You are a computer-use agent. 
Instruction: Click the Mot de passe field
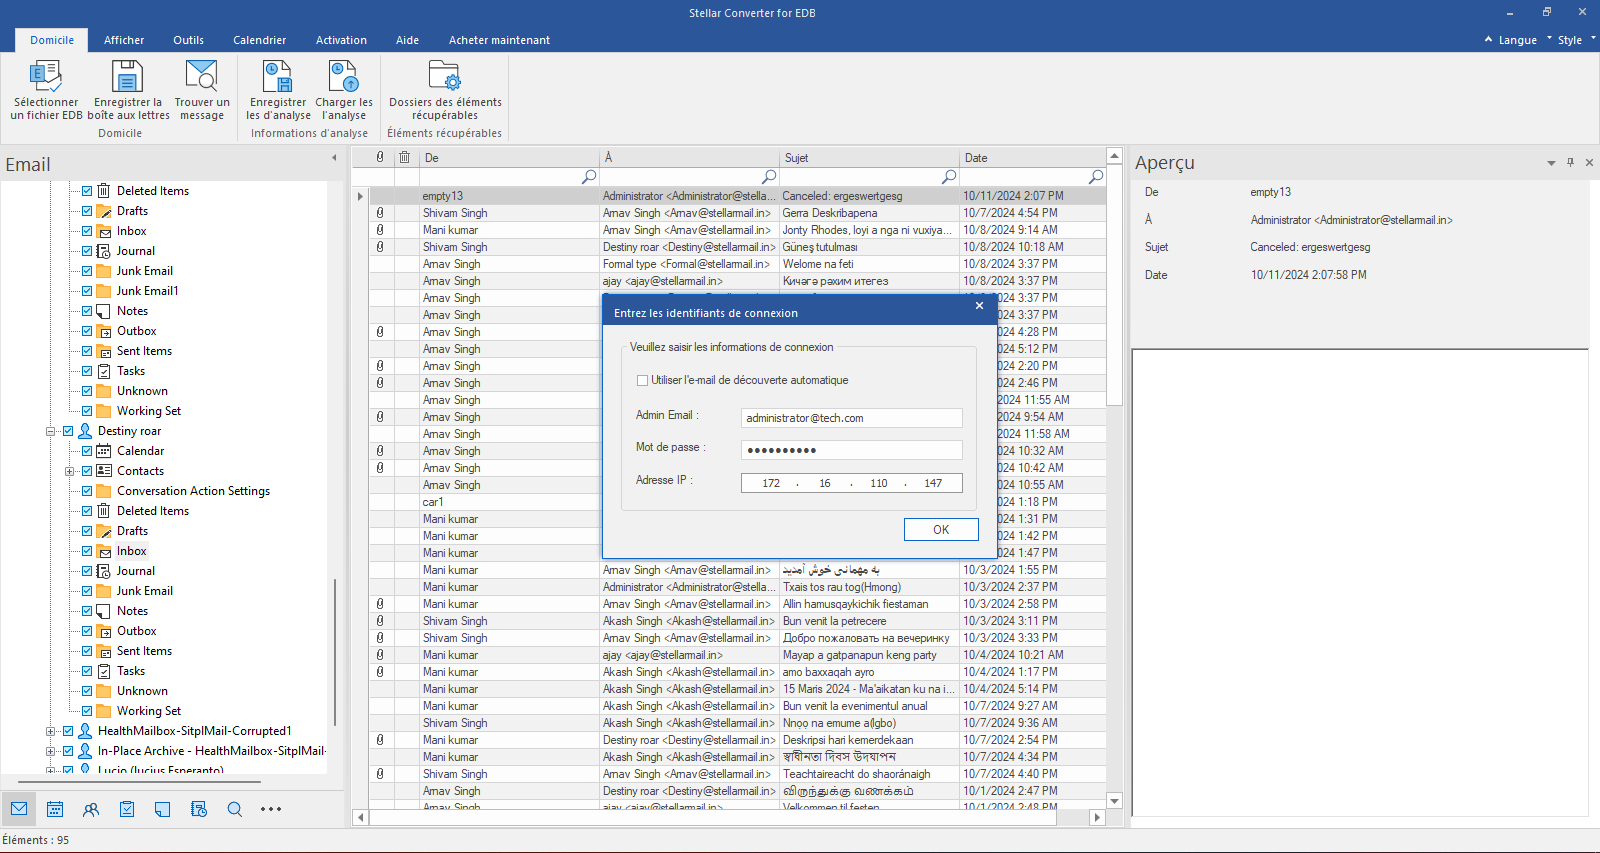pos(851,450)
